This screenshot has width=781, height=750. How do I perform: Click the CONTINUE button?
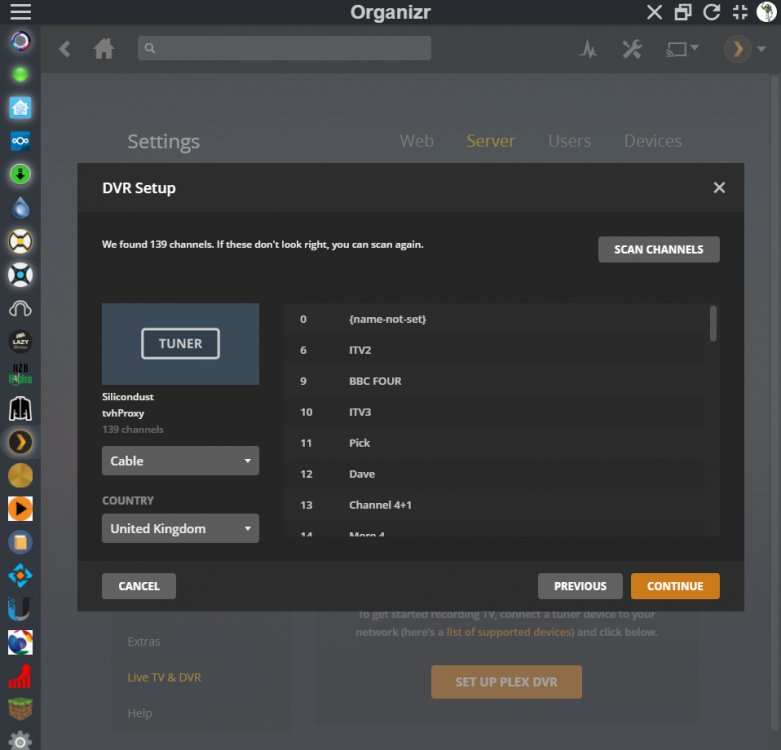675,586
